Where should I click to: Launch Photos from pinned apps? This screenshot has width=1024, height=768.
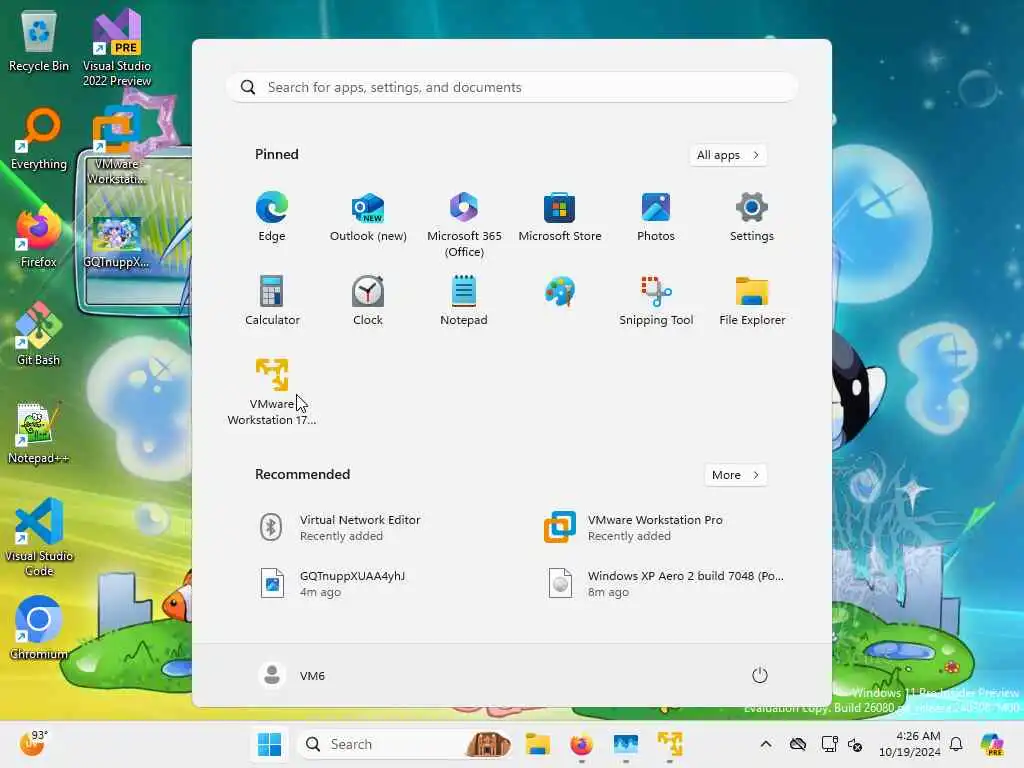(656, 217)
